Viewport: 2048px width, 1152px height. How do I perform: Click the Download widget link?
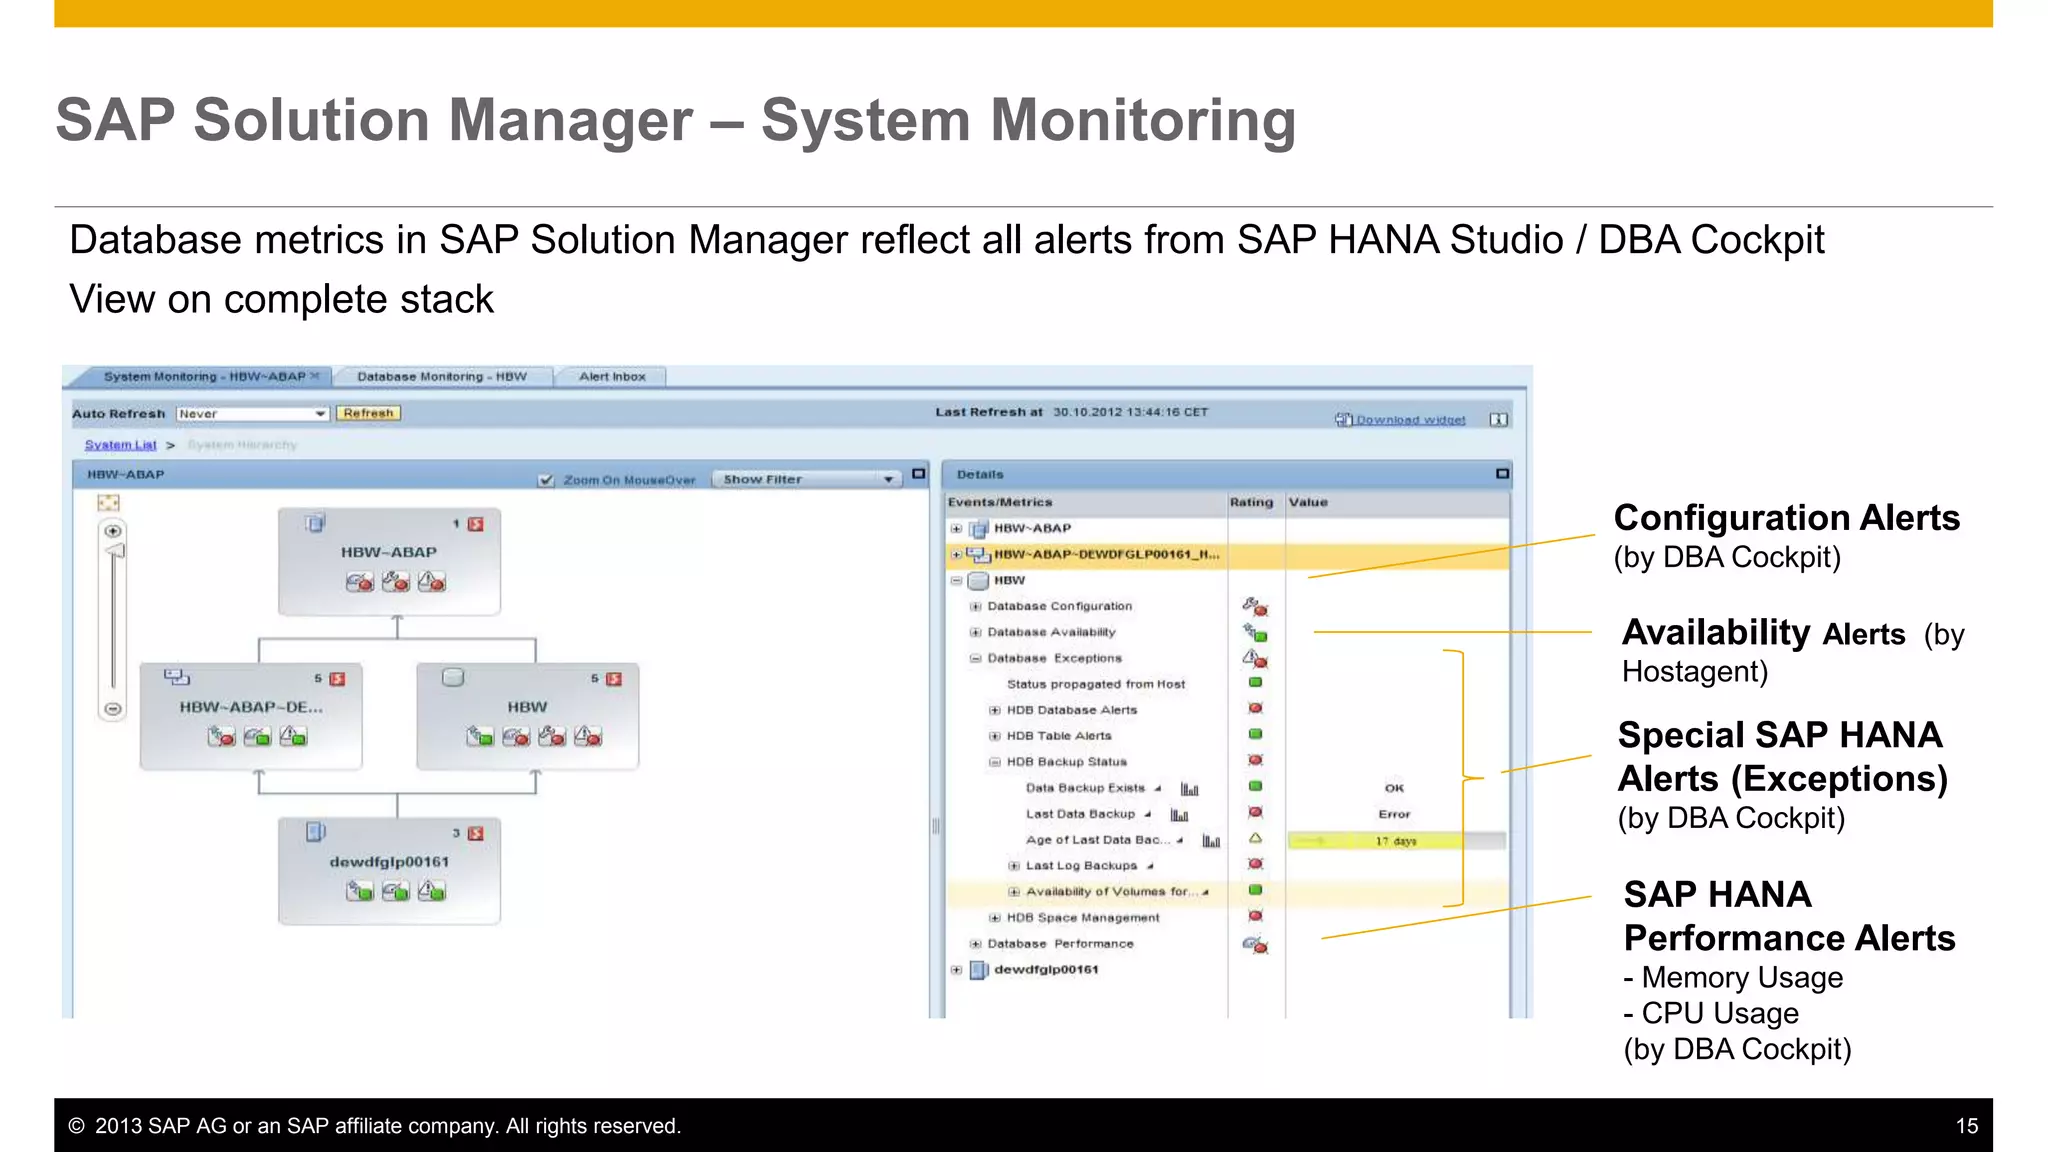(1410, 420)
